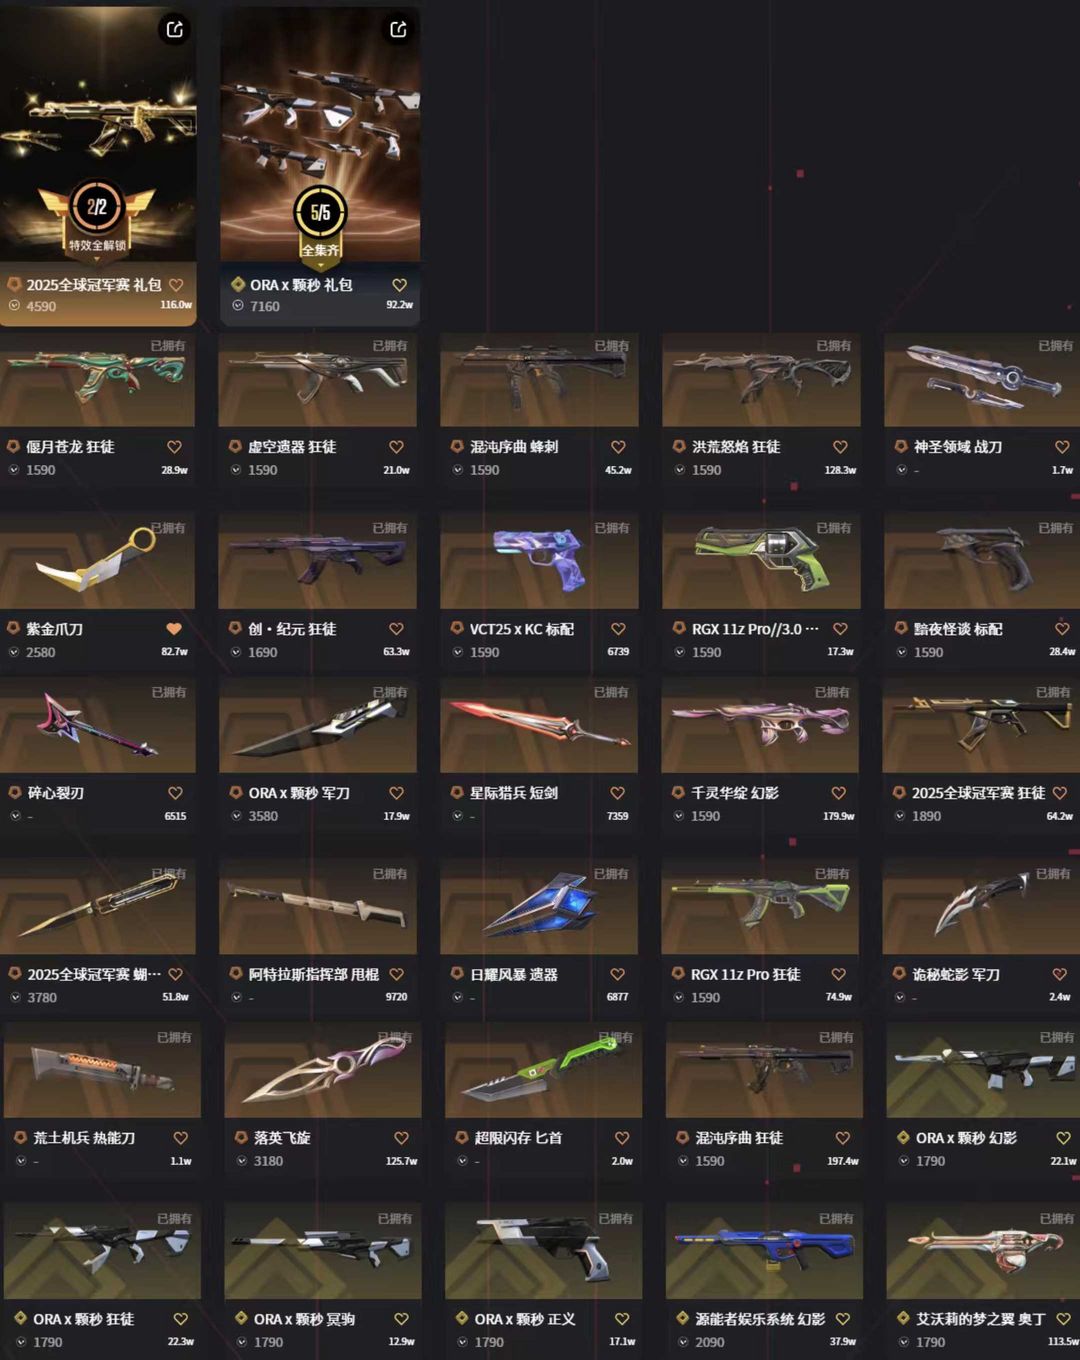The height and width of the screenshot is (1360, 1080).
Task: Open the VCT25 x KC 标配 pistol thumbnail
Action: click(539, 562)
